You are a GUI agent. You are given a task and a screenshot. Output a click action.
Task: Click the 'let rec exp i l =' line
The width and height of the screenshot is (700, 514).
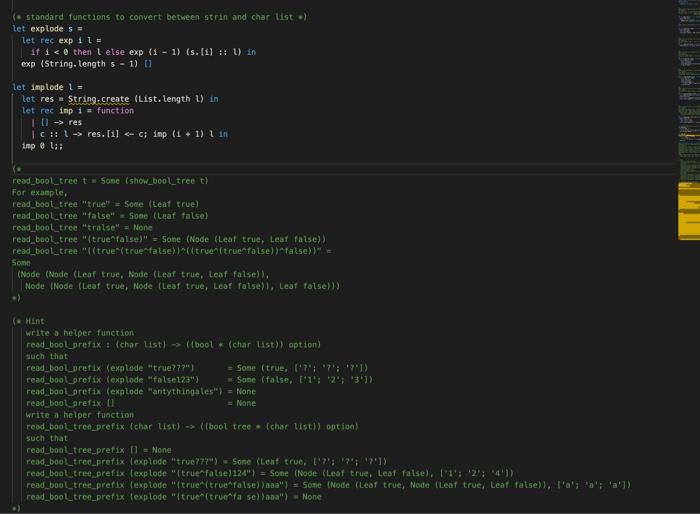pos(61,40)
